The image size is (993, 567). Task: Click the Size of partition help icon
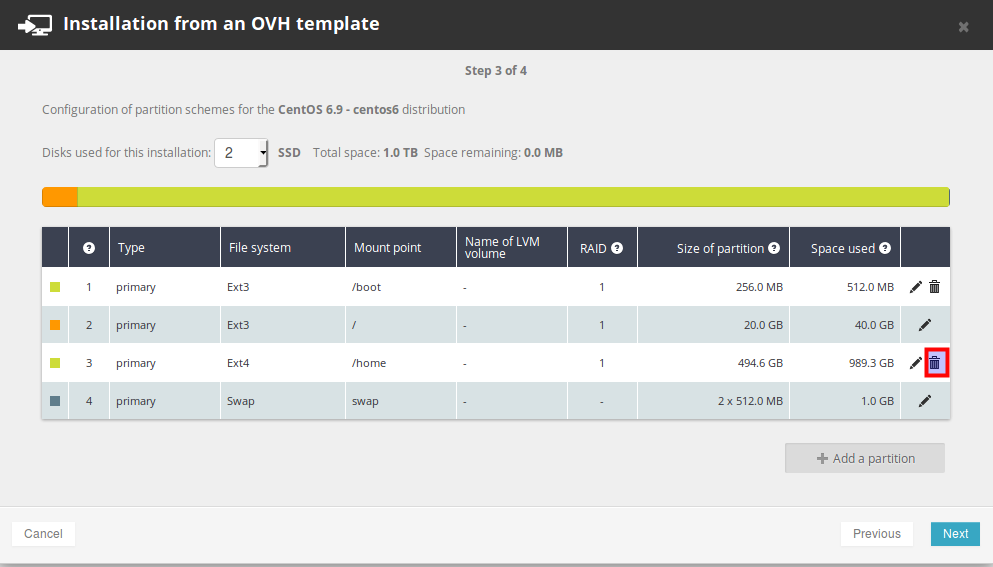774,248
